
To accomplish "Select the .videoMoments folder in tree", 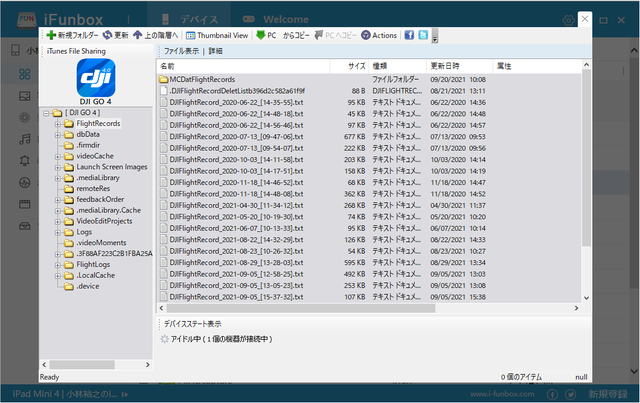I will coord(101,243).
